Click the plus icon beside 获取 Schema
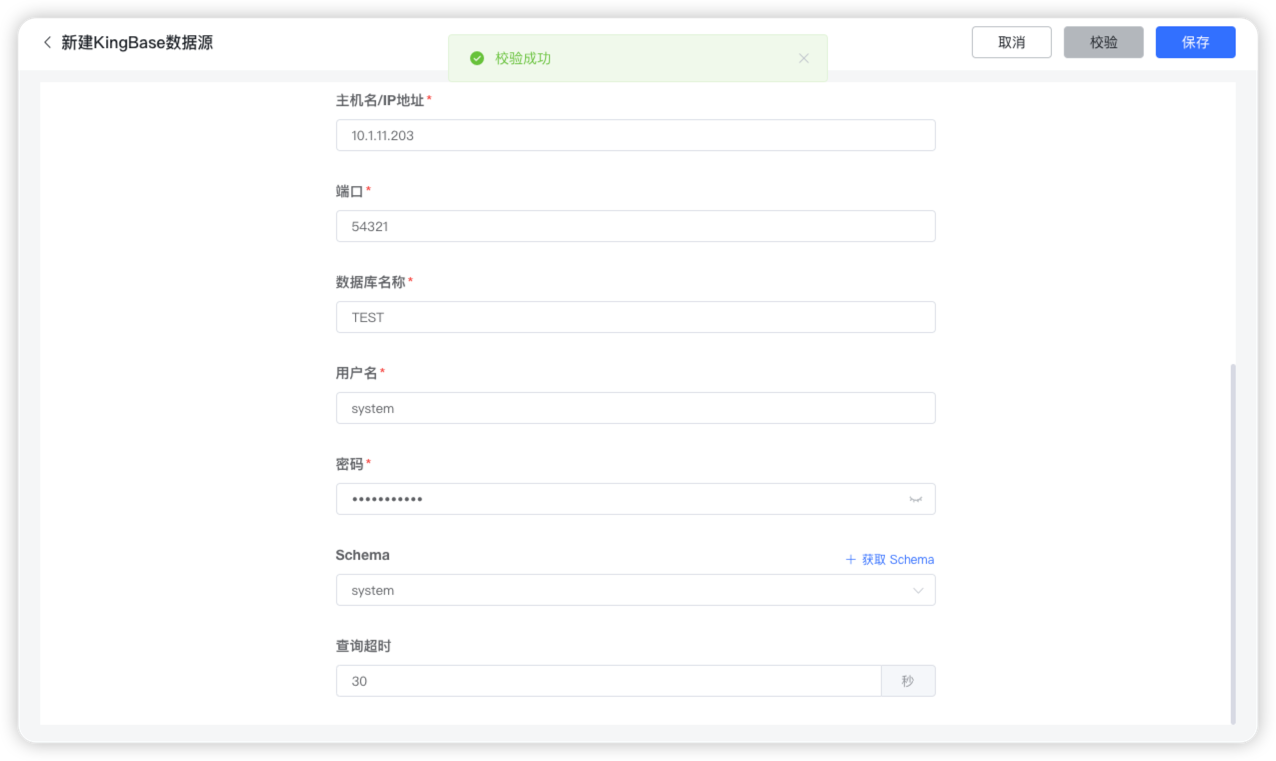This screenshot has width=1276, height=761. [x=851, y=560]
